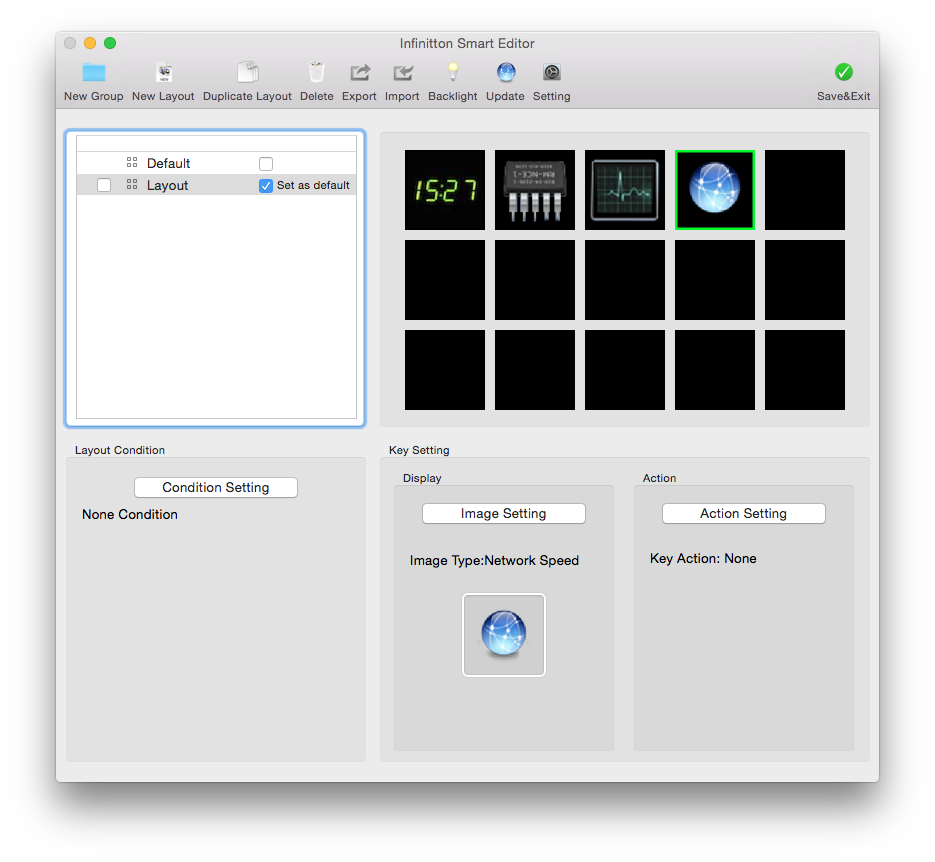Screen dimensions: 935x862
Task: Uncheck the Set as default checkbox
Action: coord(266,186)
